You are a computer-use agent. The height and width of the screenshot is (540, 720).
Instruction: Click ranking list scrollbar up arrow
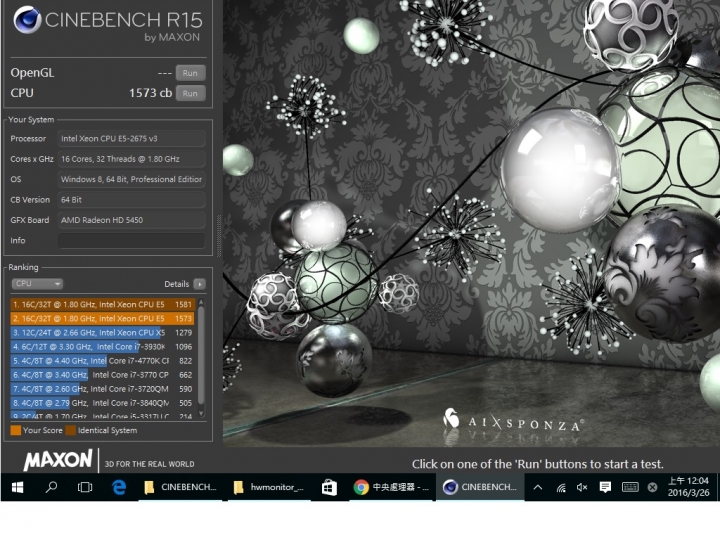201,303
